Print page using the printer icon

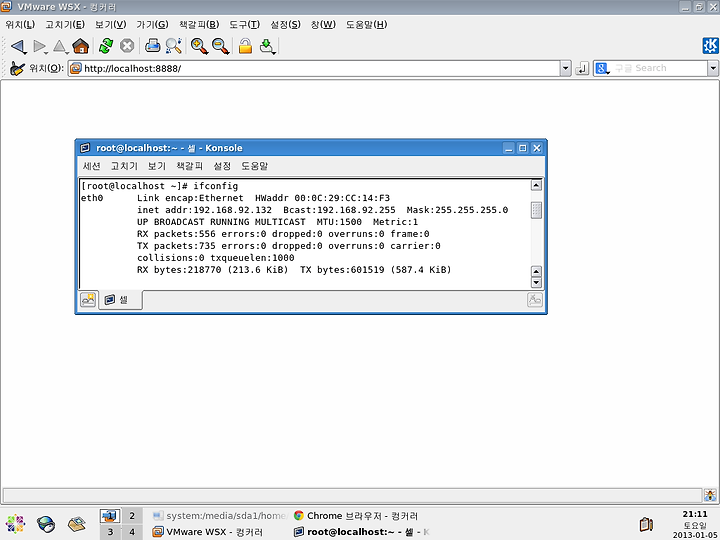pyautogui.click(x=152, y=46)
